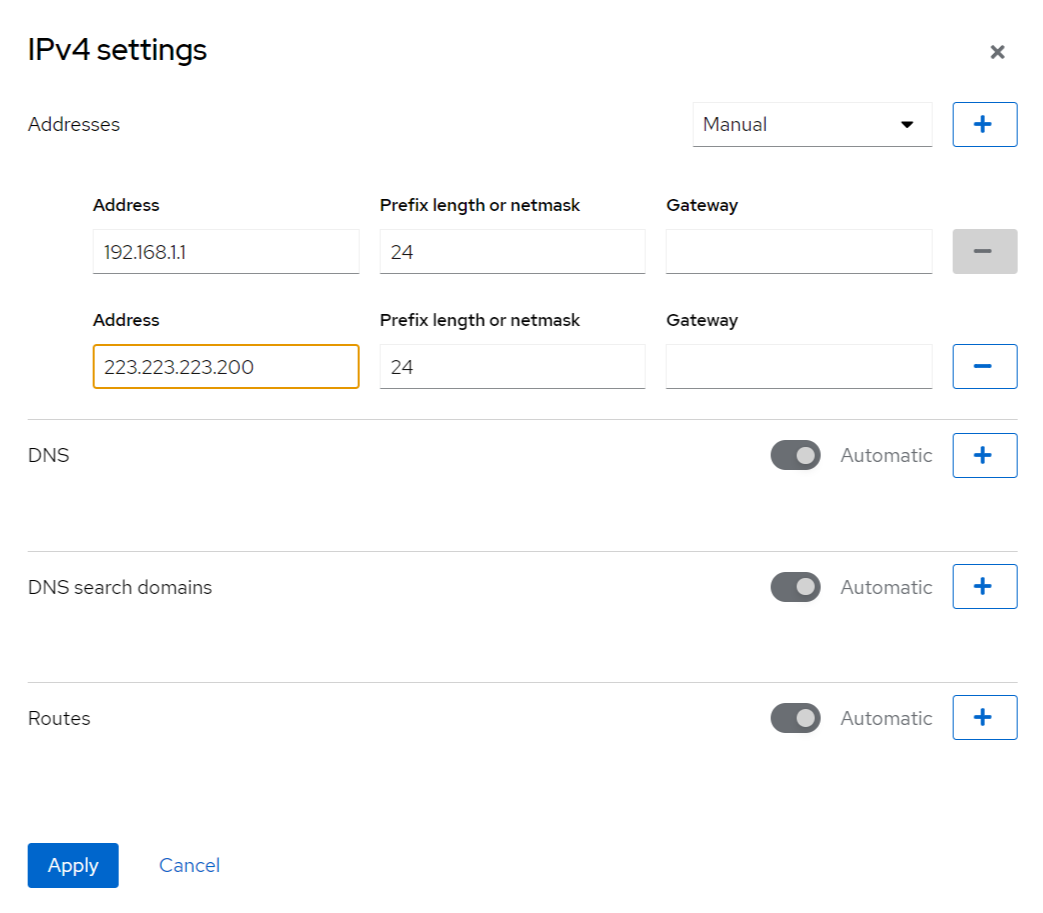Open the Manual addresses dropdown
The height and width of the screenshot is (913, 1043).
pyautogui.click(x=811, y=124)
